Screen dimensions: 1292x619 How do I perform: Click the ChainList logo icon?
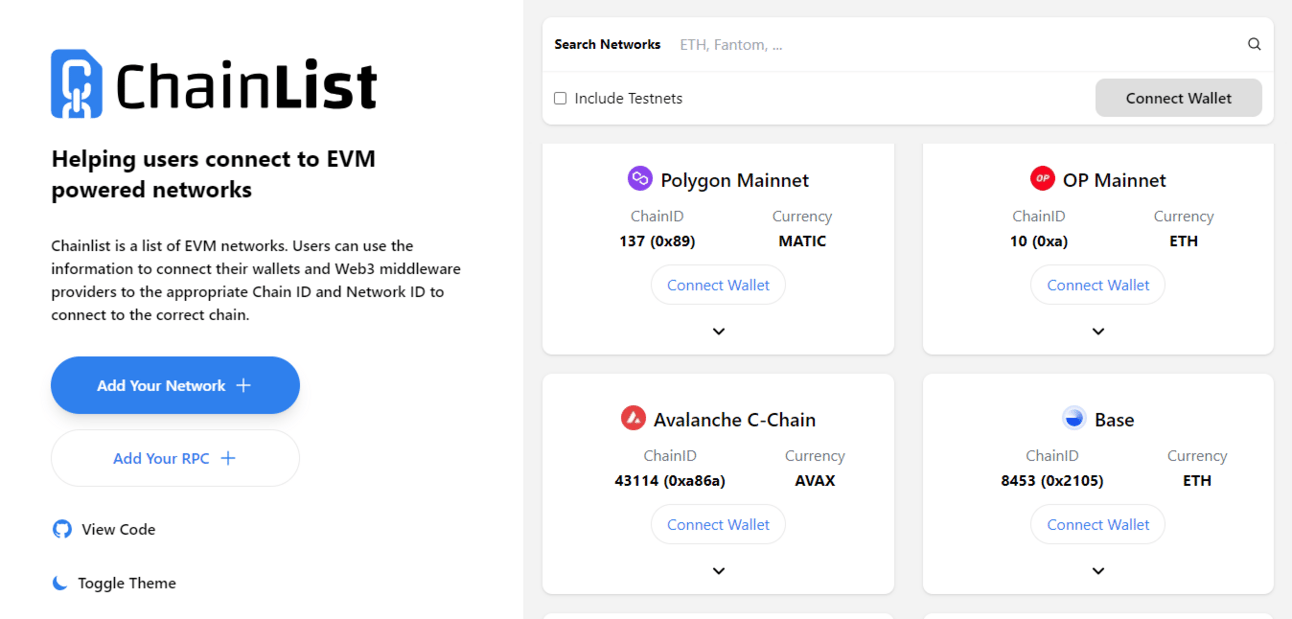pos(77,84)
